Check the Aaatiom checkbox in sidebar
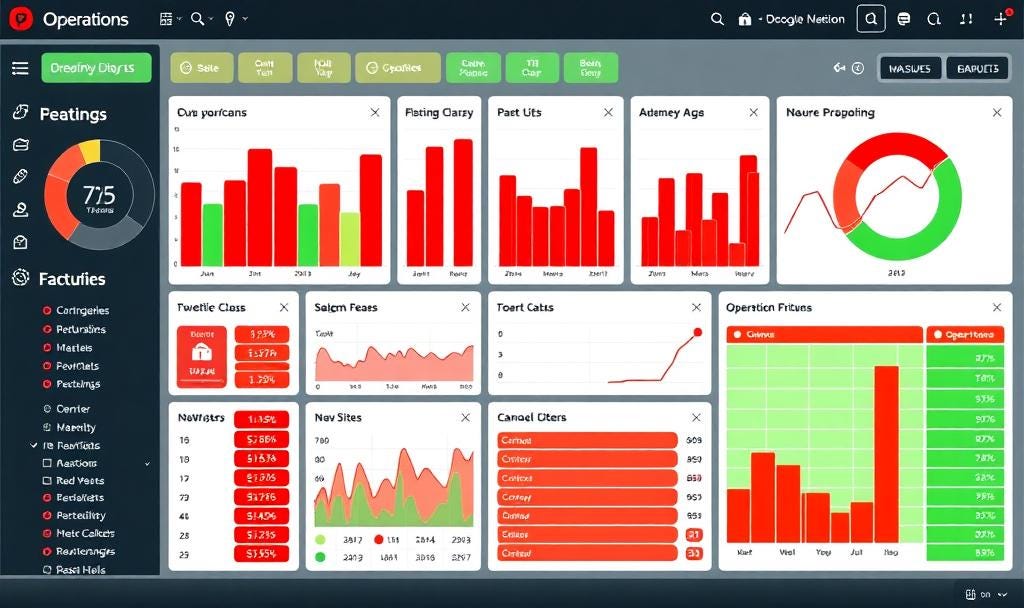Viewport: 1024px width, 608px height. (47, 463)
